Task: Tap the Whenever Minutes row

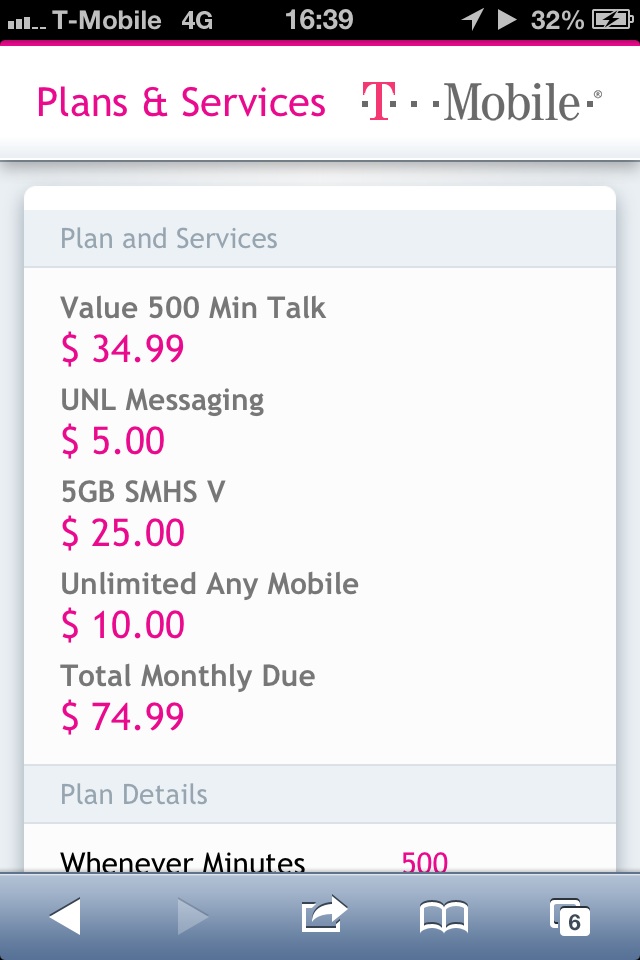Action: tap(320, 862)
